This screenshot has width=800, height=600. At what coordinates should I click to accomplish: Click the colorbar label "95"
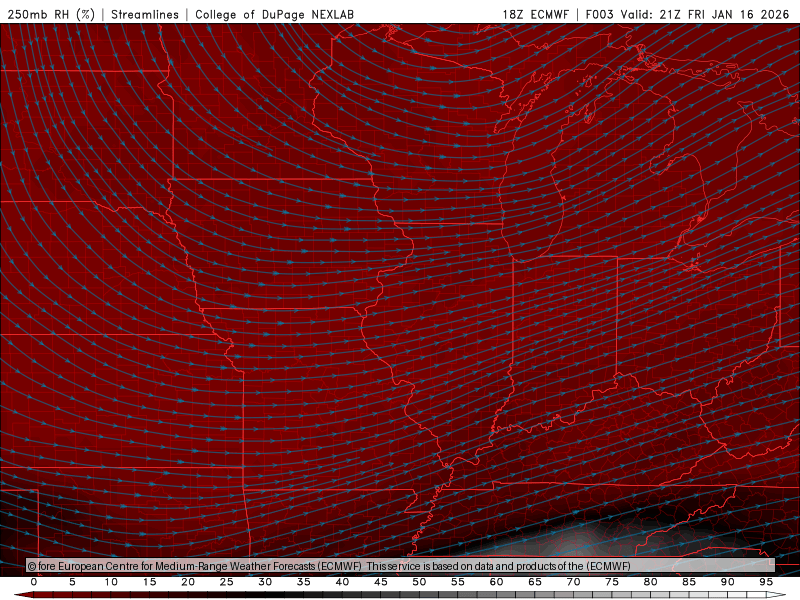(x=766, y=582)
